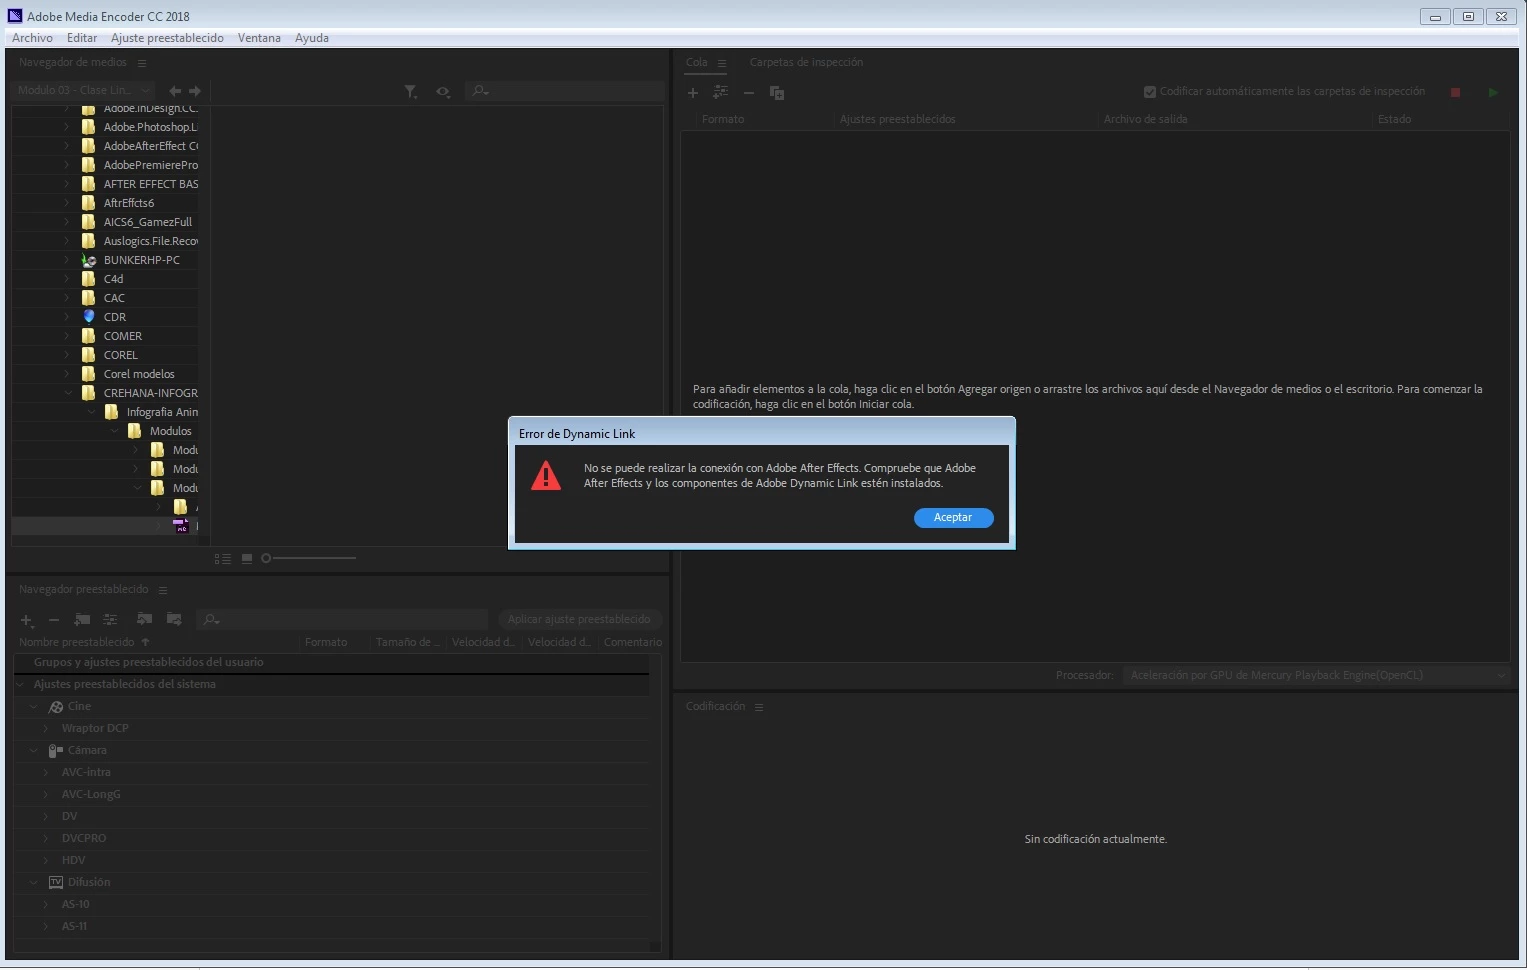The image size is (1527, 970).
Task: Open the Codificación panel menu
Action: (x=759, y=707)
